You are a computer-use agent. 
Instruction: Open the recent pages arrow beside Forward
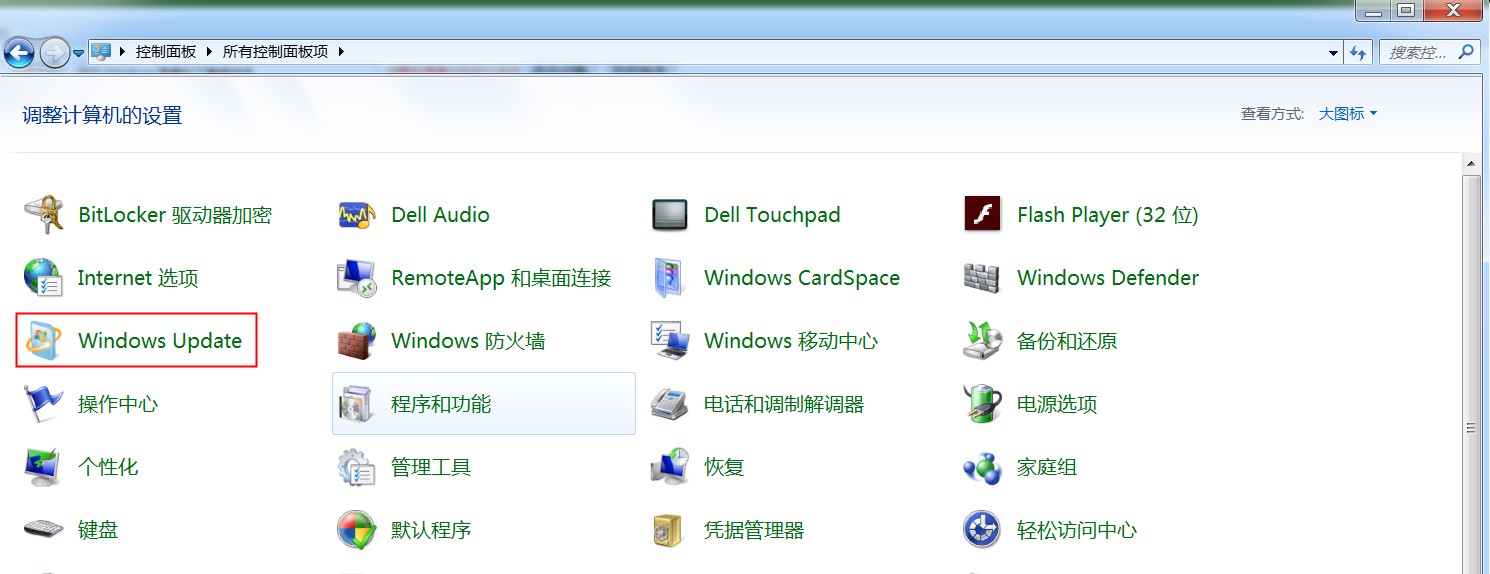(x=78, y=53)
